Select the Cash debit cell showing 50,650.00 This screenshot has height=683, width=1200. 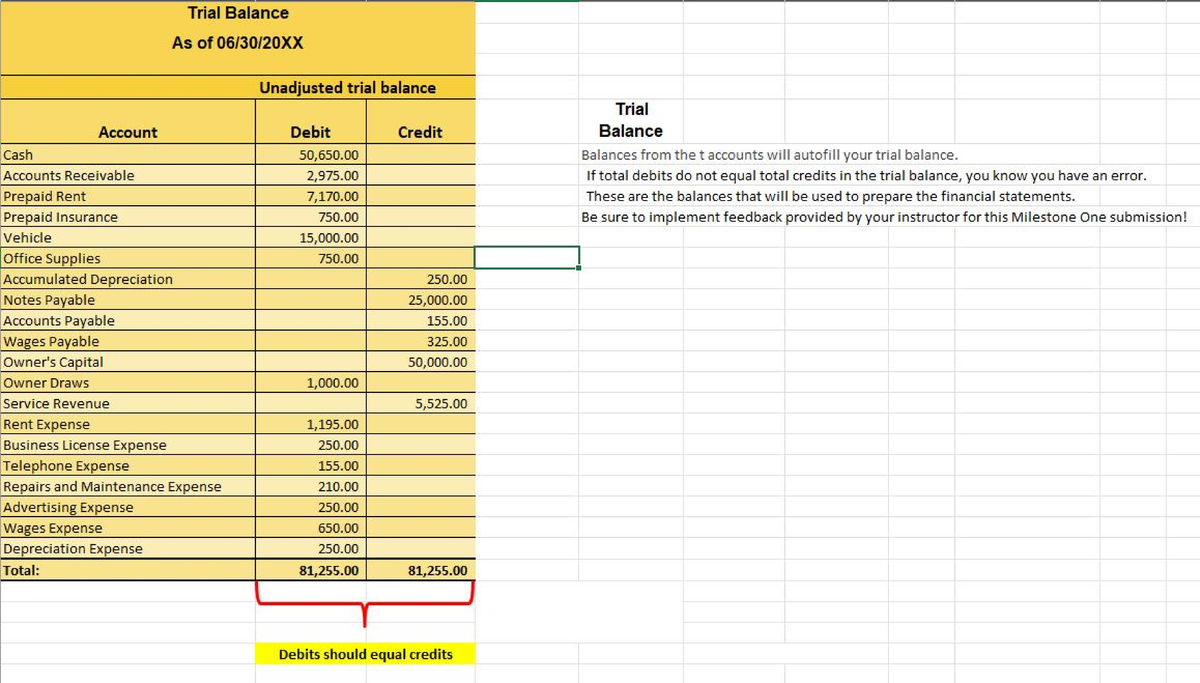(x=329, y=155)
